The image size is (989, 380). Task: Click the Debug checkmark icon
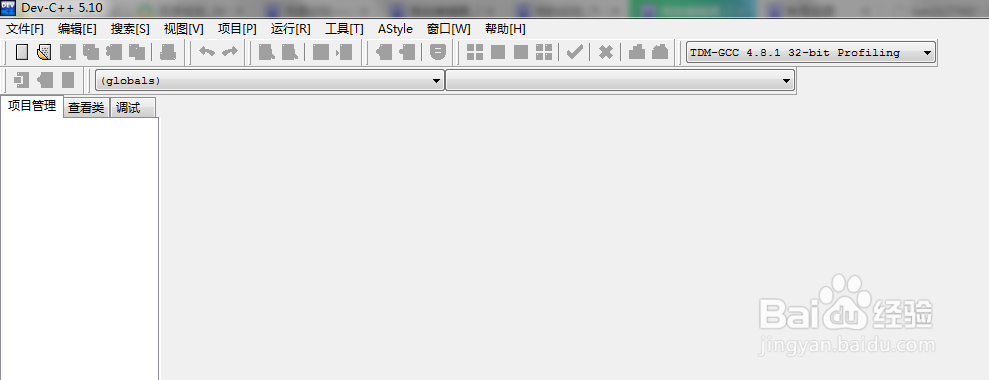(x=575, y=52)
